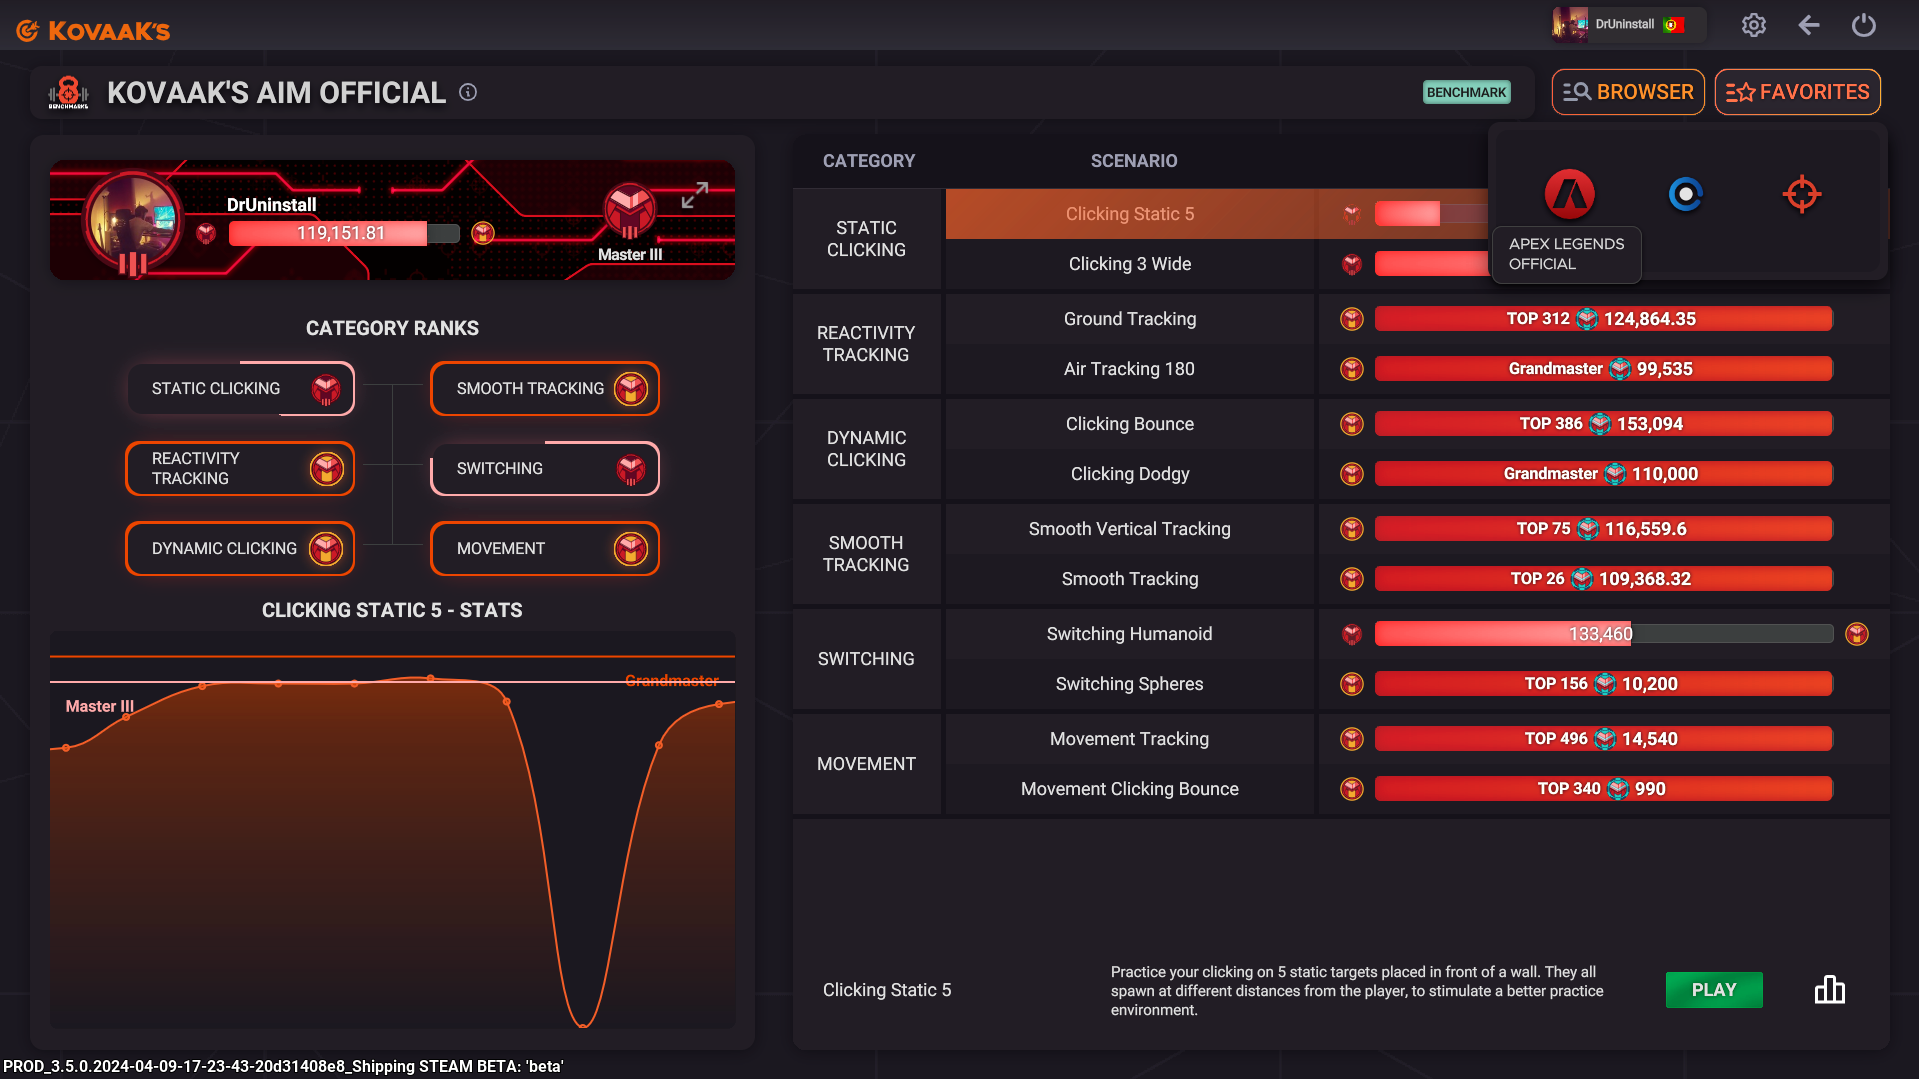Image resolution: width=1919 pixels, height=1079 pixels.
Task: Click the Scenario column header
Action: [x=1134, y=161]
